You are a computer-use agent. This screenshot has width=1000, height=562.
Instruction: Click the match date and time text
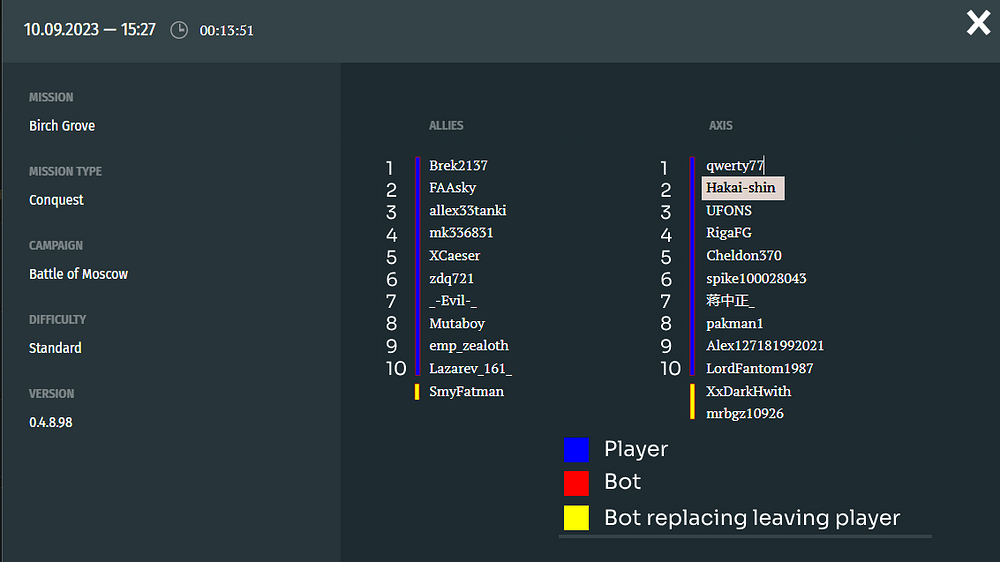tap(90, 30)
